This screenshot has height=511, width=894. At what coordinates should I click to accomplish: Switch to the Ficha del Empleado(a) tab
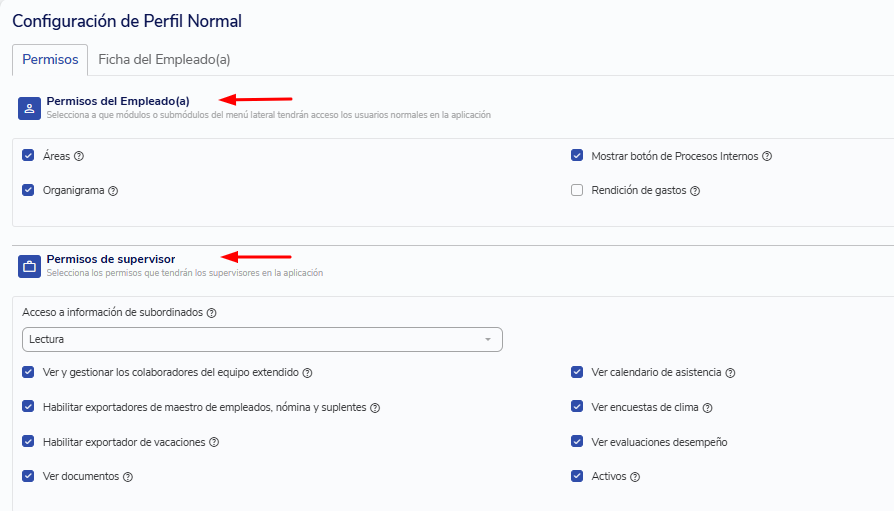click(x=164, y=59)
